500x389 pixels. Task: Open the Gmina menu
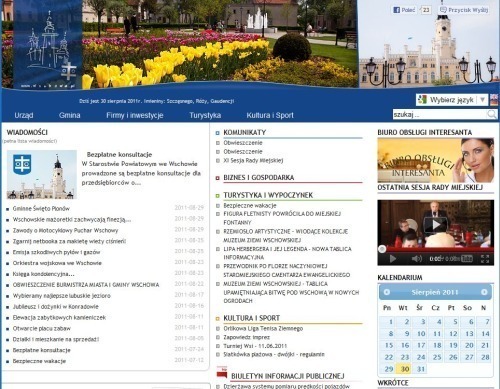69,115
